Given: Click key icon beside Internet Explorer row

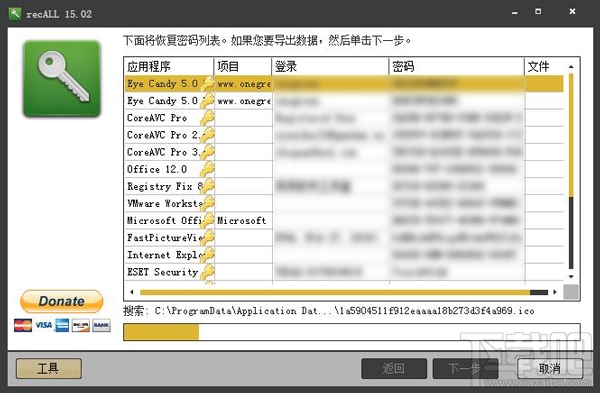Looking at the screenshot, I should (x=208, y=255).
